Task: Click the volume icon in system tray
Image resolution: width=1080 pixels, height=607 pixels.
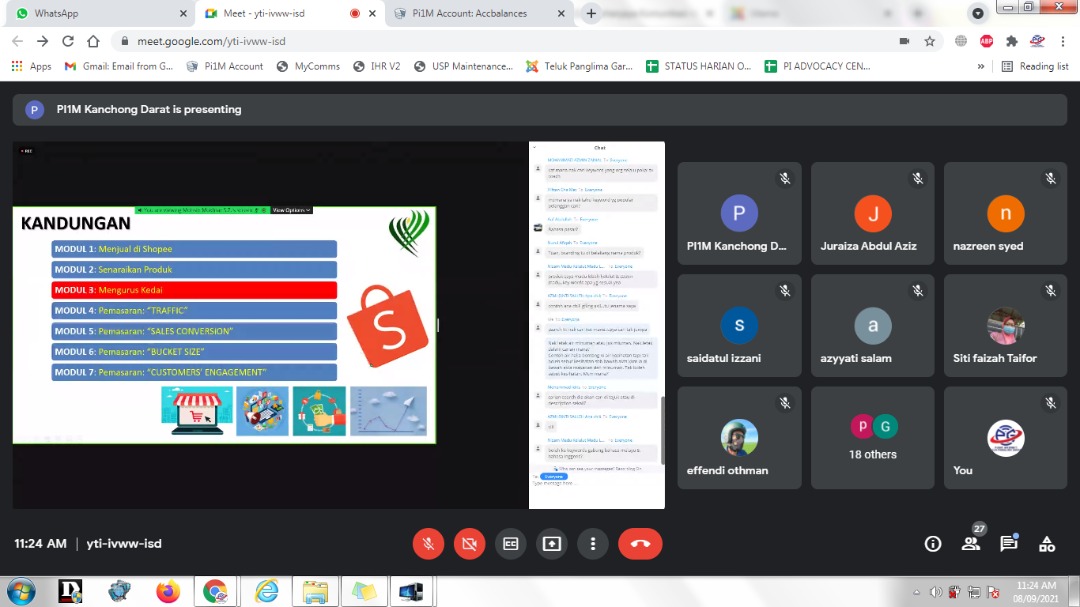Action: (935, 592)
